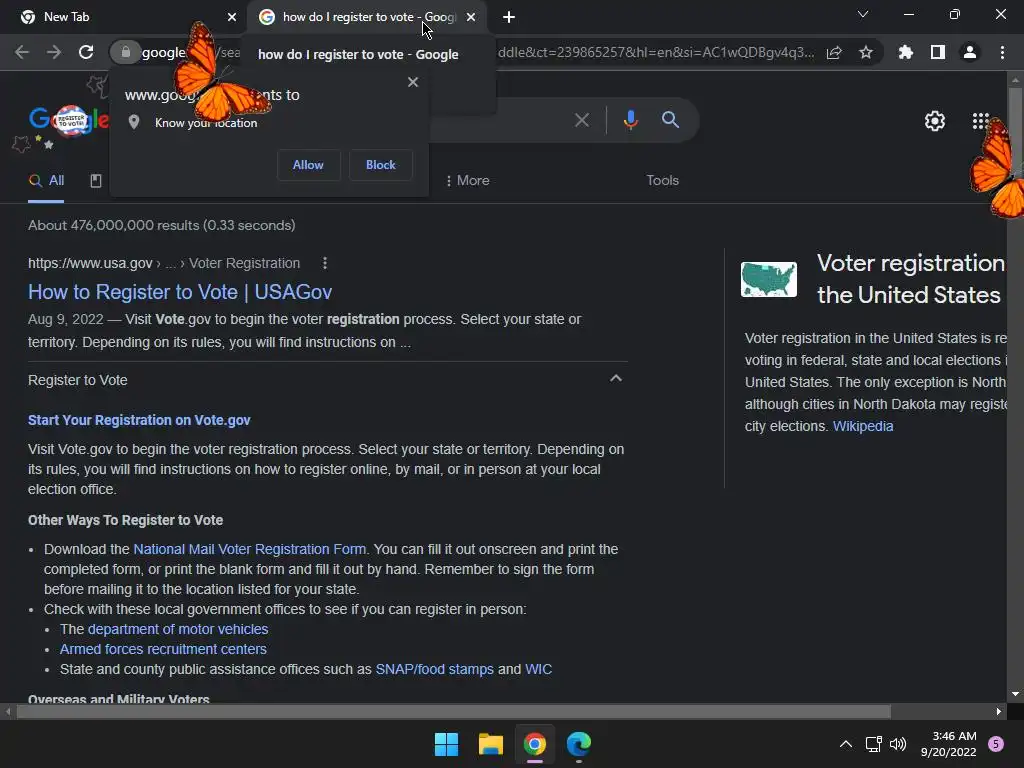
Task: Open the clock showing 3:46 AM
Action: click(948, 744)
